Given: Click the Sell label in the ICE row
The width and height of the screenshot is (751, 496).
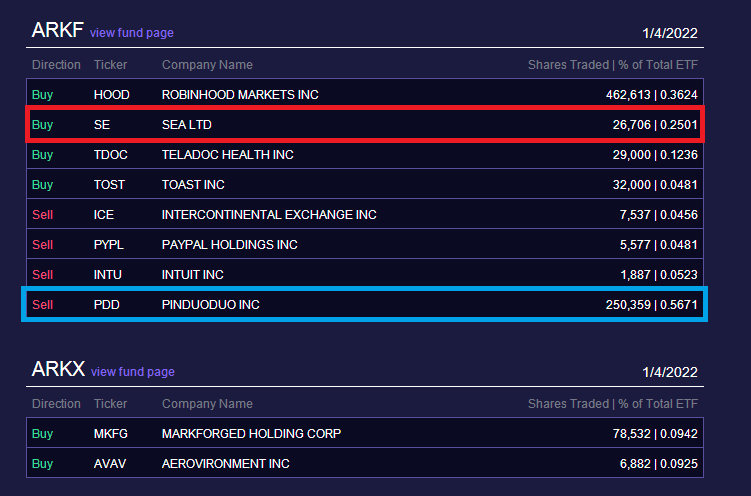Looking at the screenshot, I should click(42, 215).
